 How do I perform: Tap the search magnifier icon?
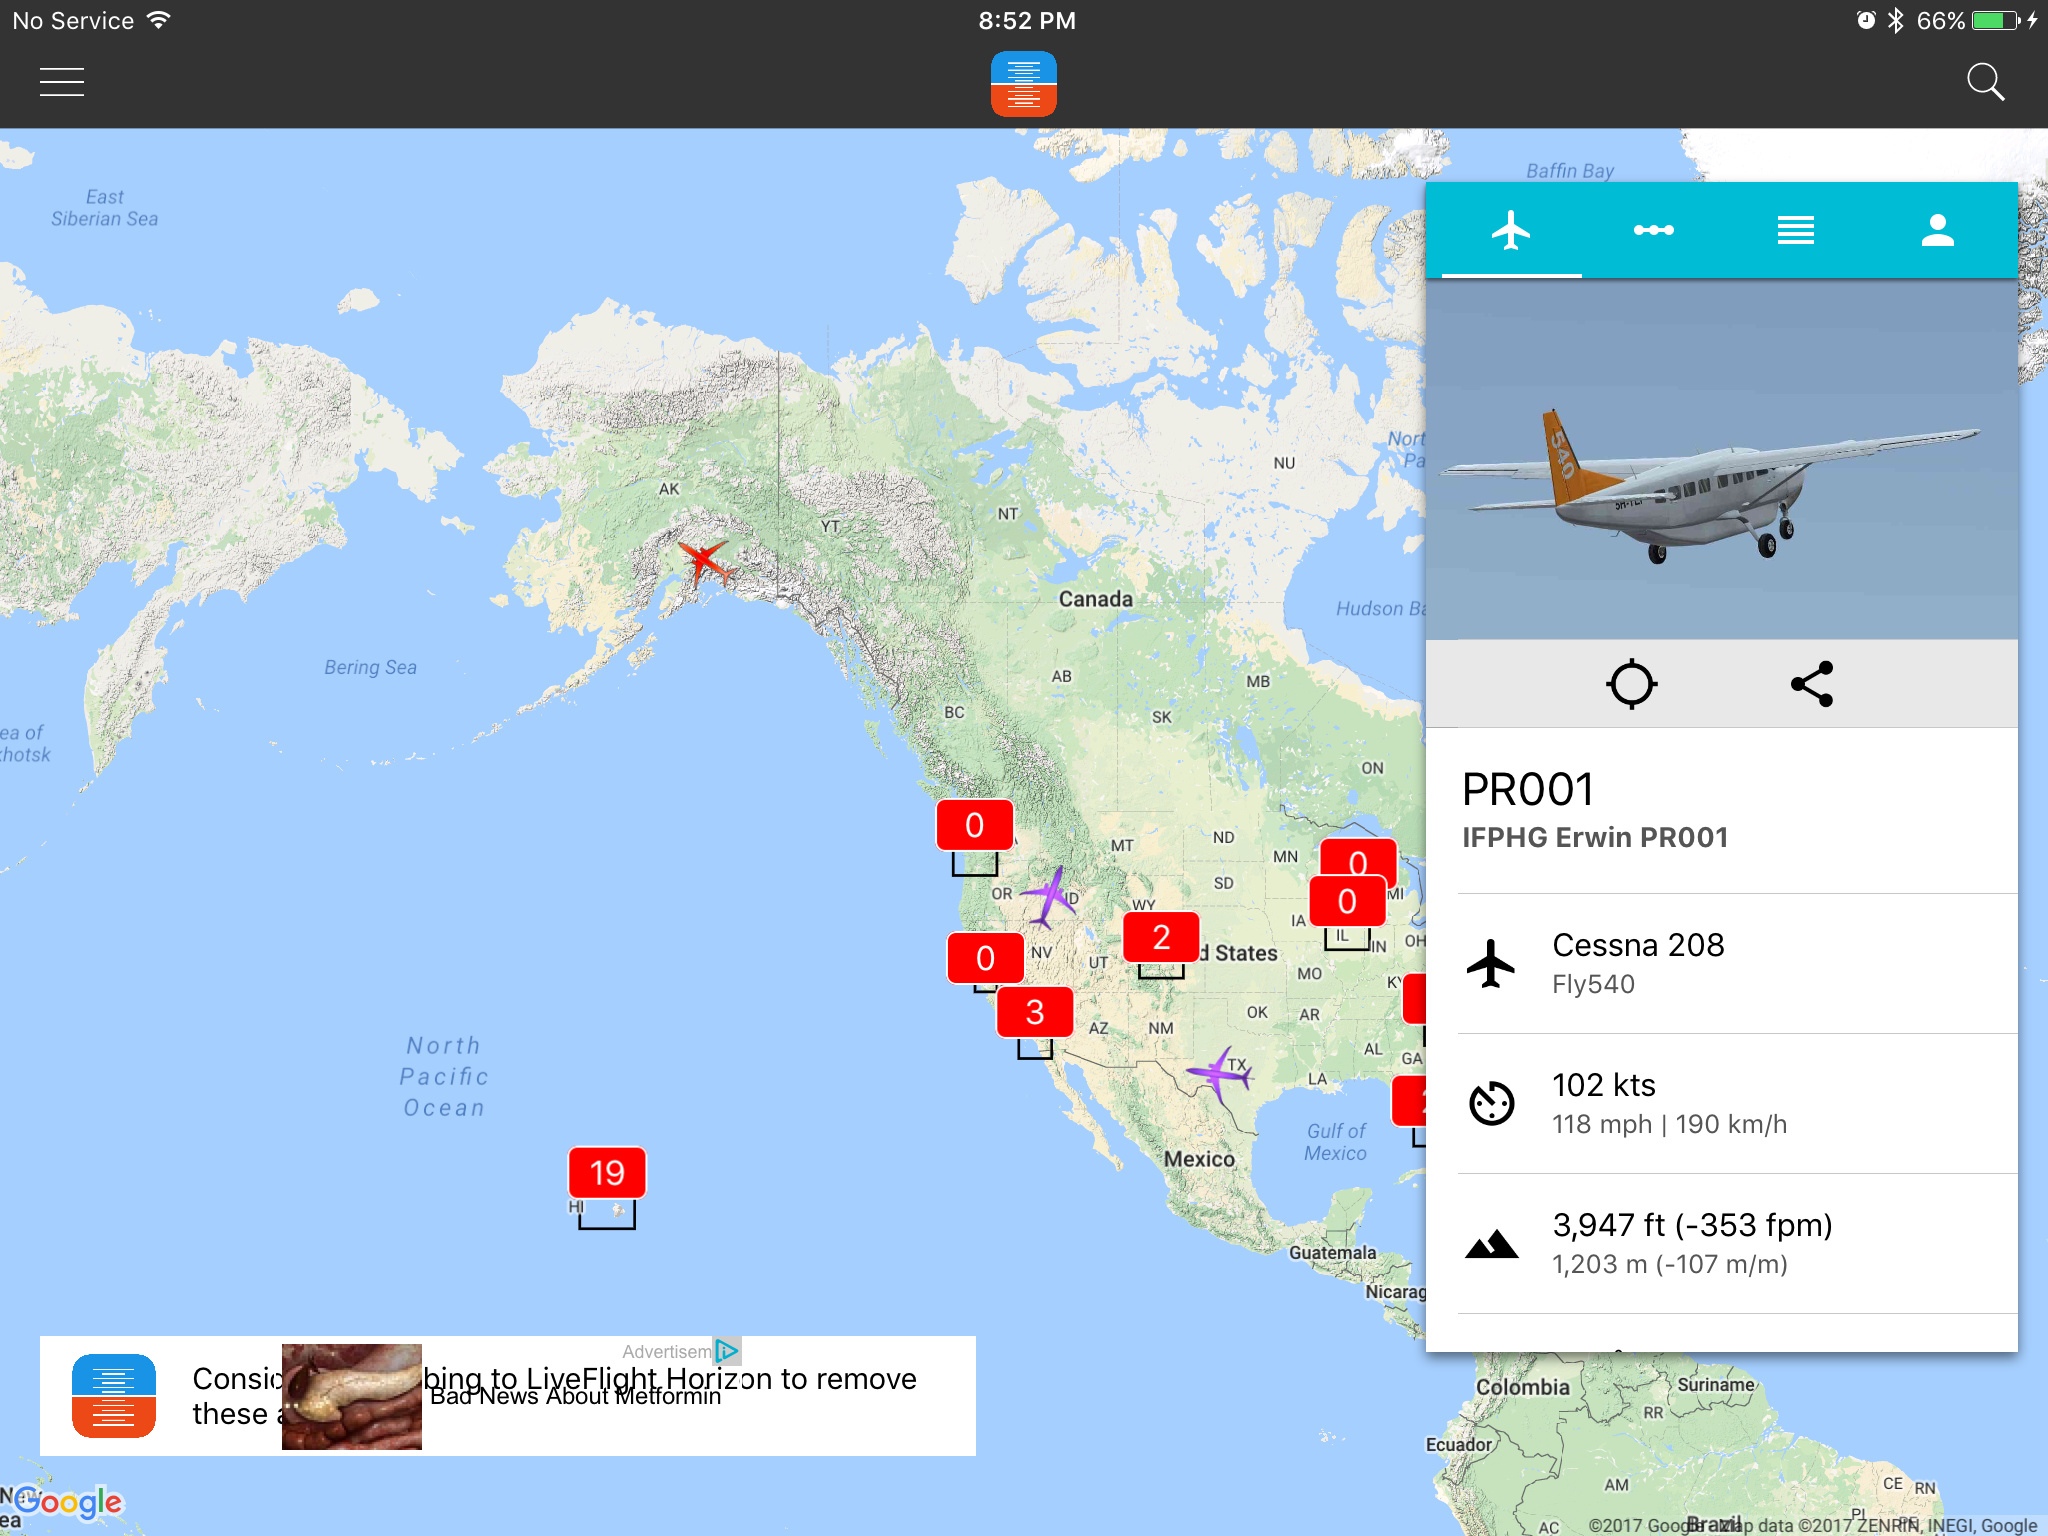point(1985,82)
